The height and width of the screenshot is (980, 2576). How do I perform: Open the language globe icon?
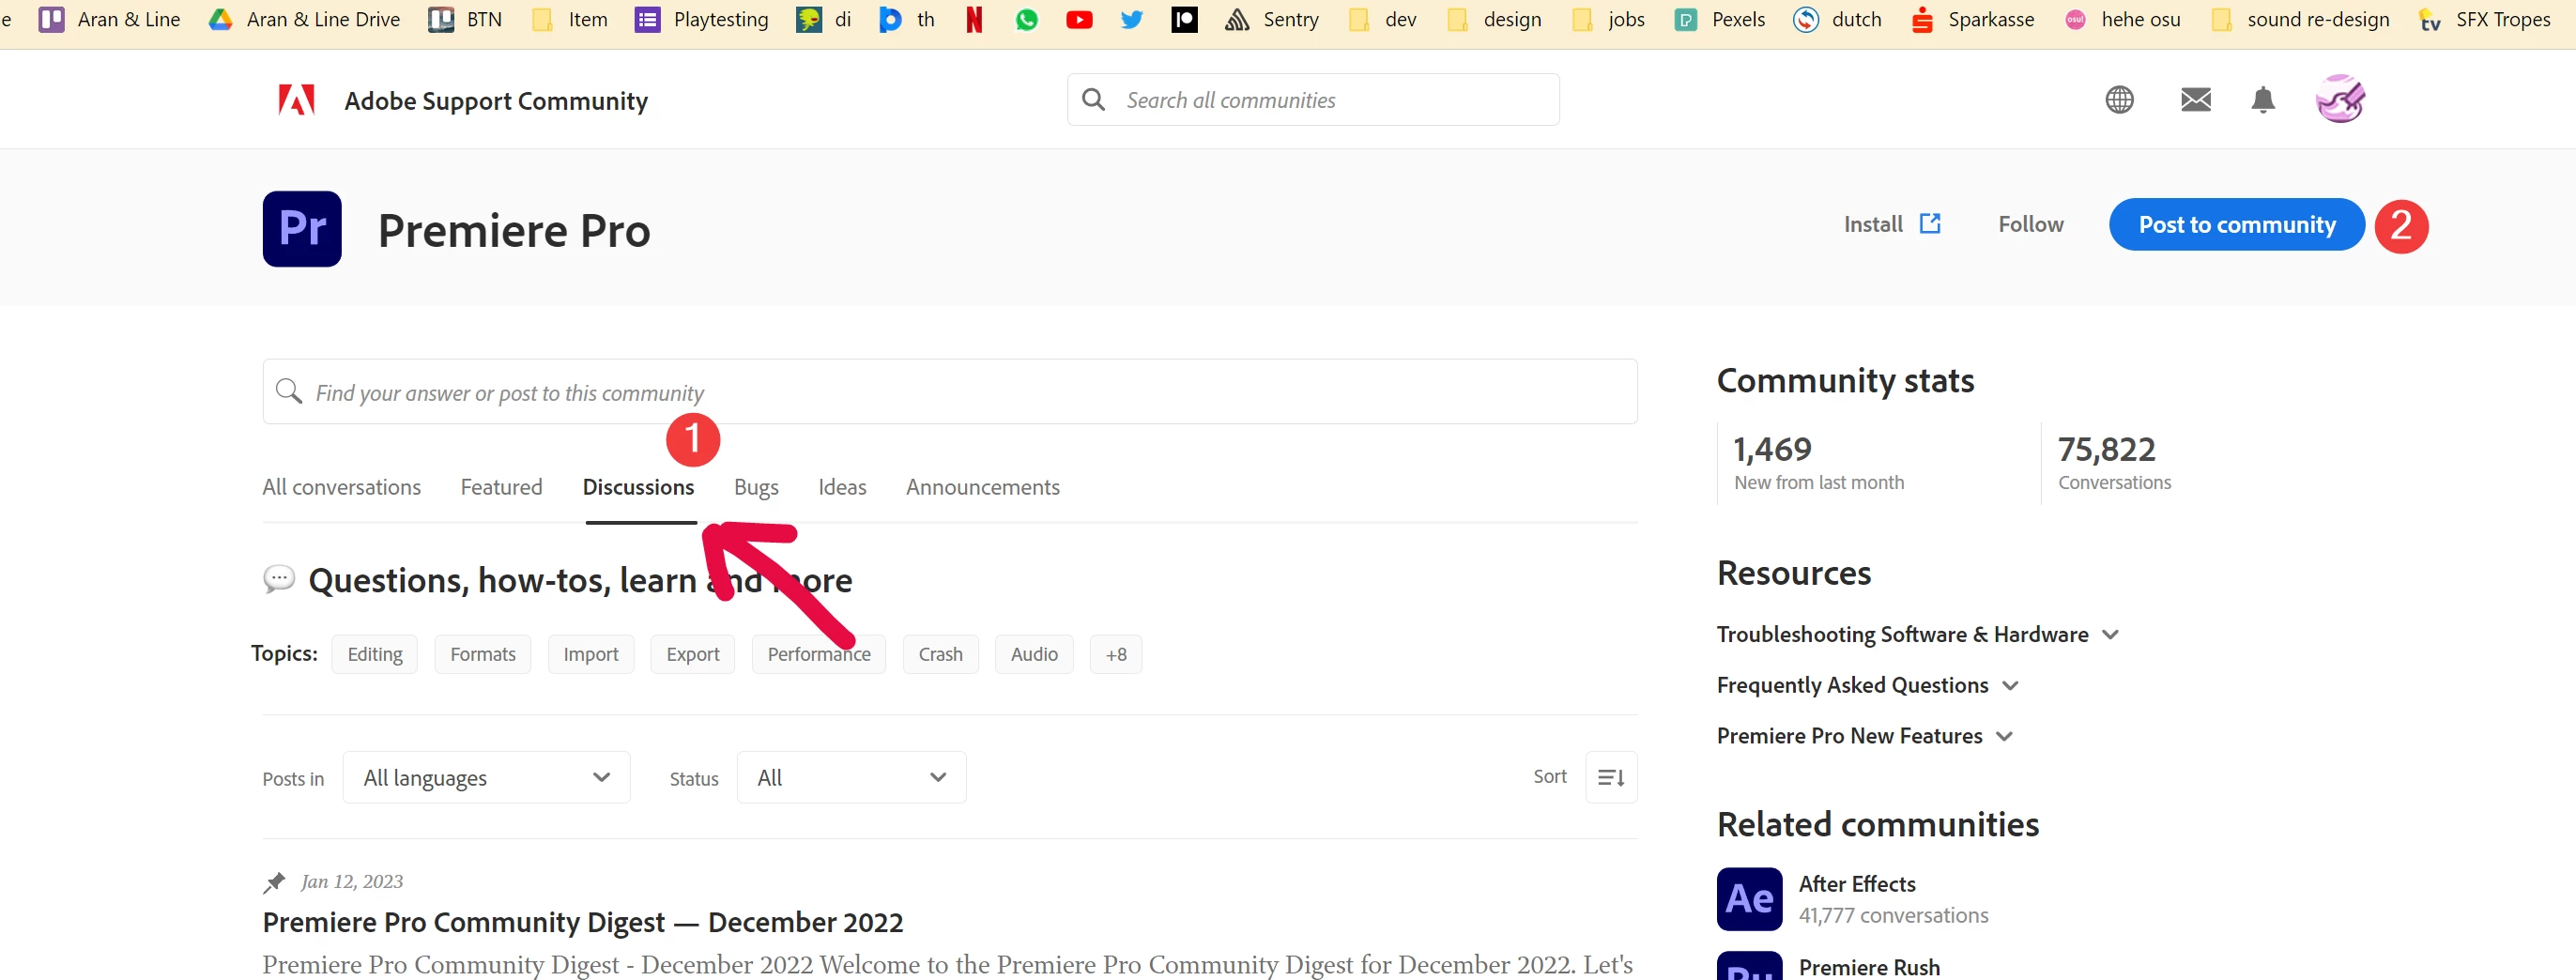(2119, 100)
